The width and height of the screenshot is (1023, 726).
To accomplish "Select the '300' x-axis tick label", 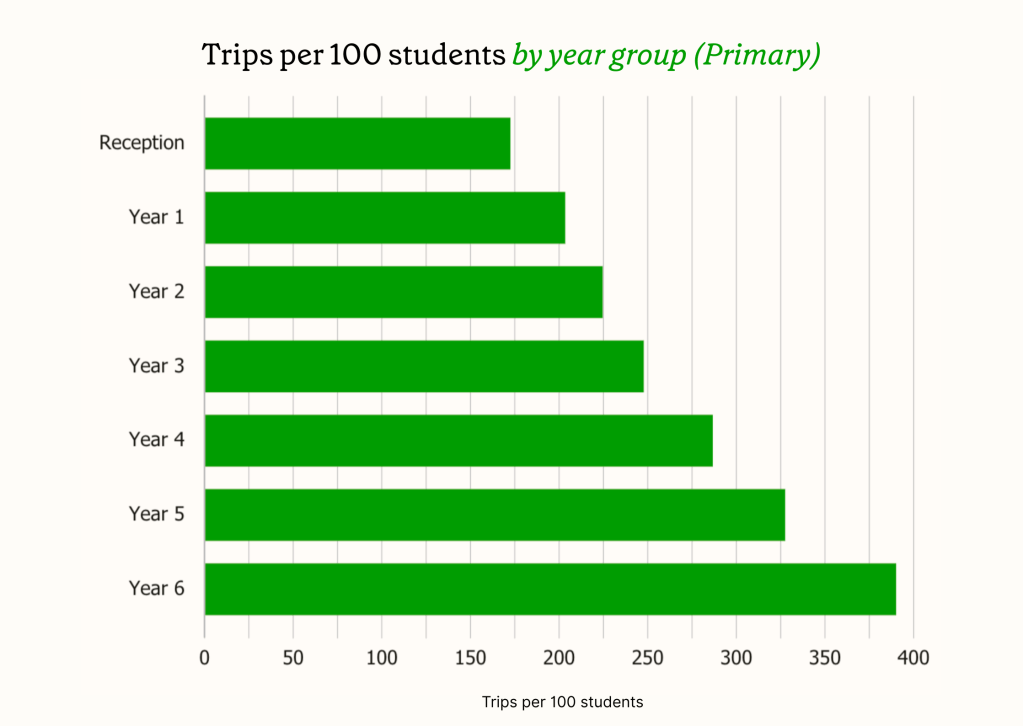I will [736, 658].
